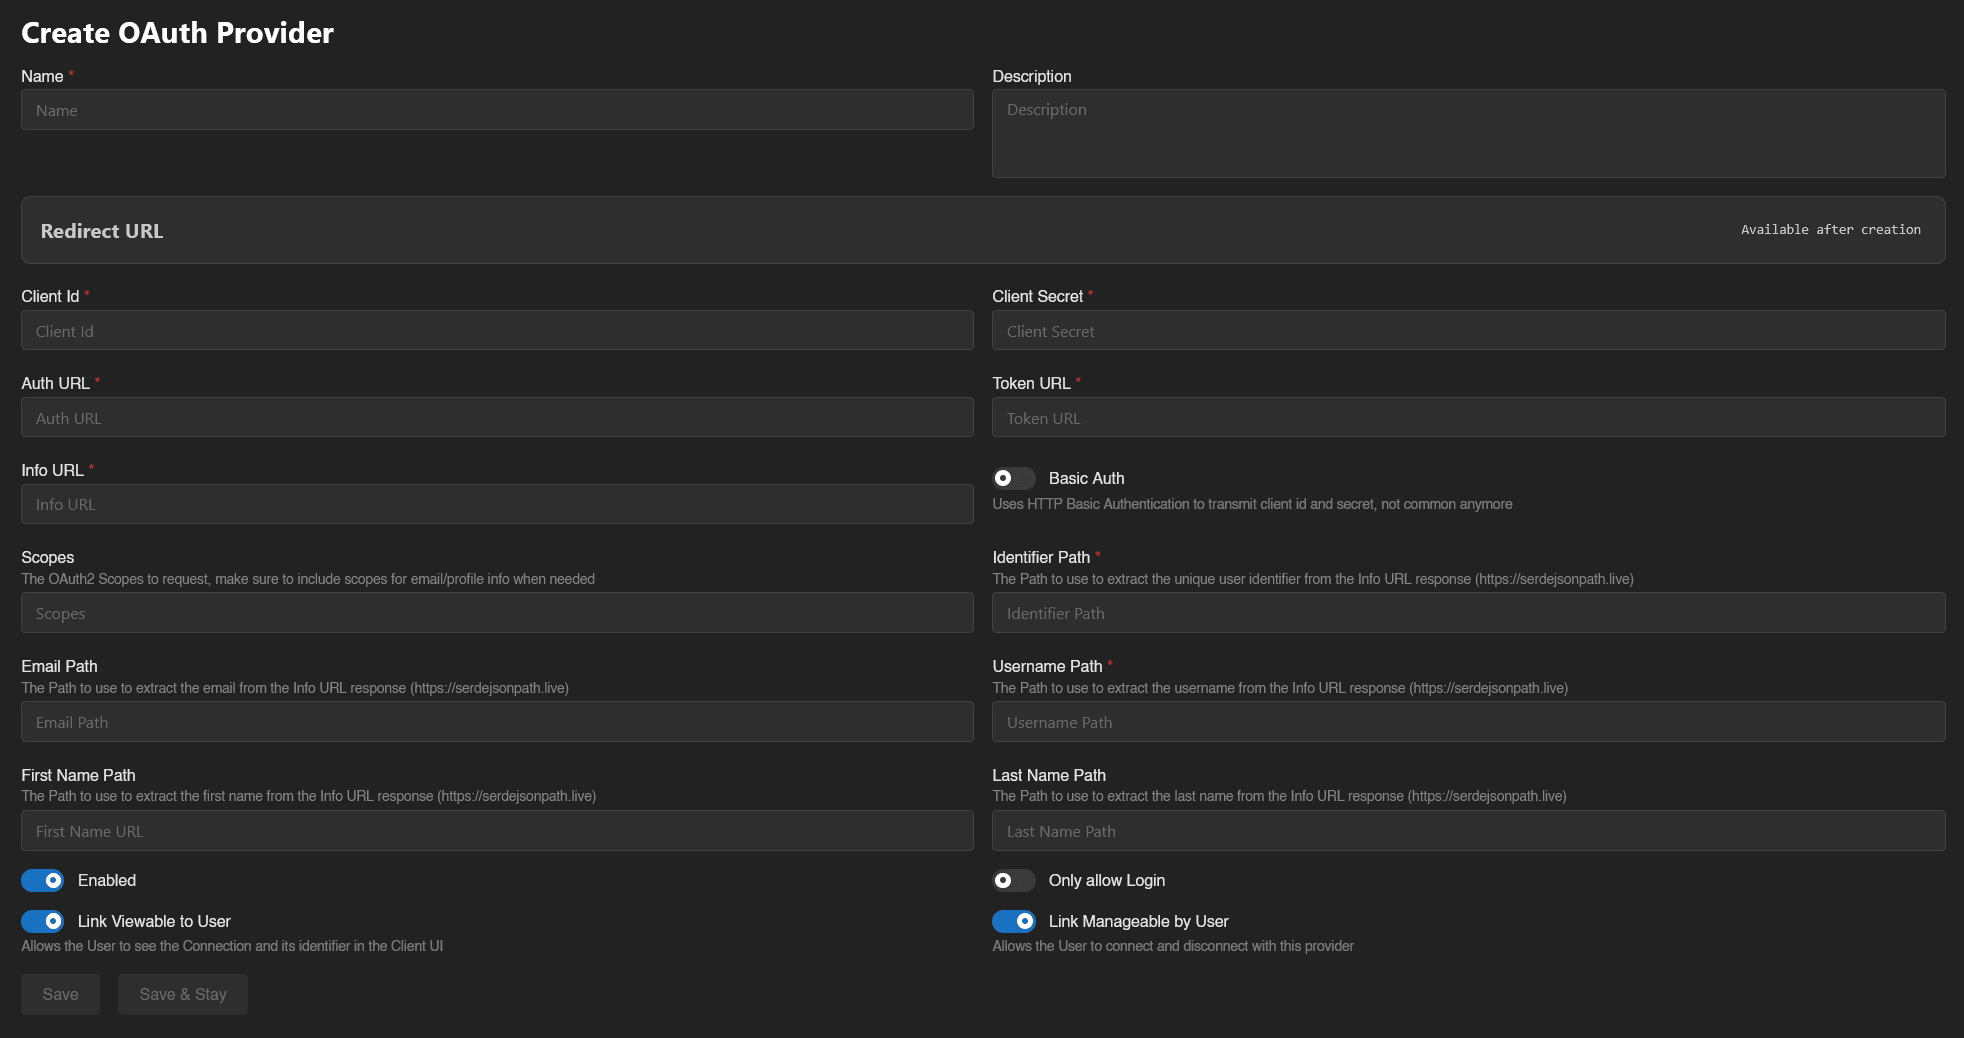This screenshot has width=1964, height=1038.
Task: Disable the Link Manageable by User toggle
Action: pos(1013,921)
